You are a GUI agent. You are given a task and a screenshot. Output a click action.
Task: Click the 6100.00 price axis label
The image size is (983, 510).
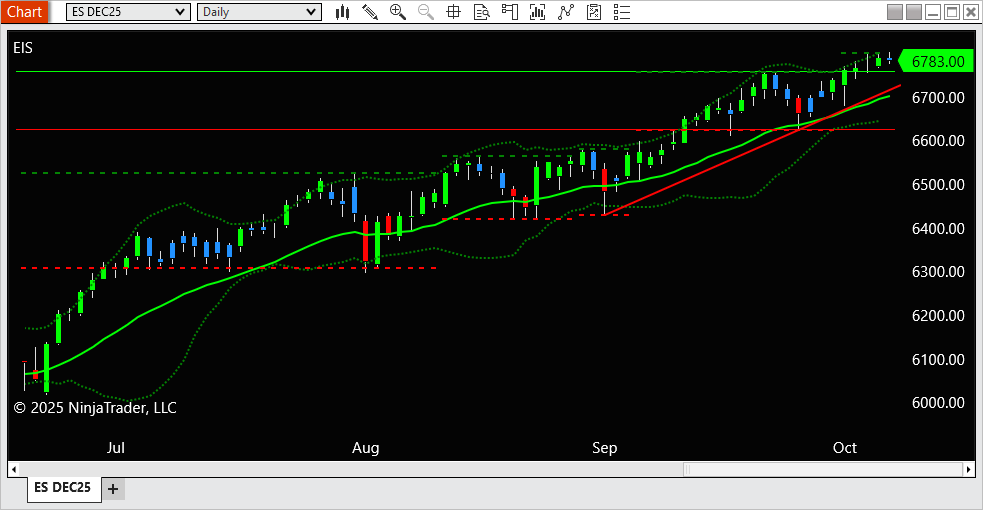click(x=938, y=360)
